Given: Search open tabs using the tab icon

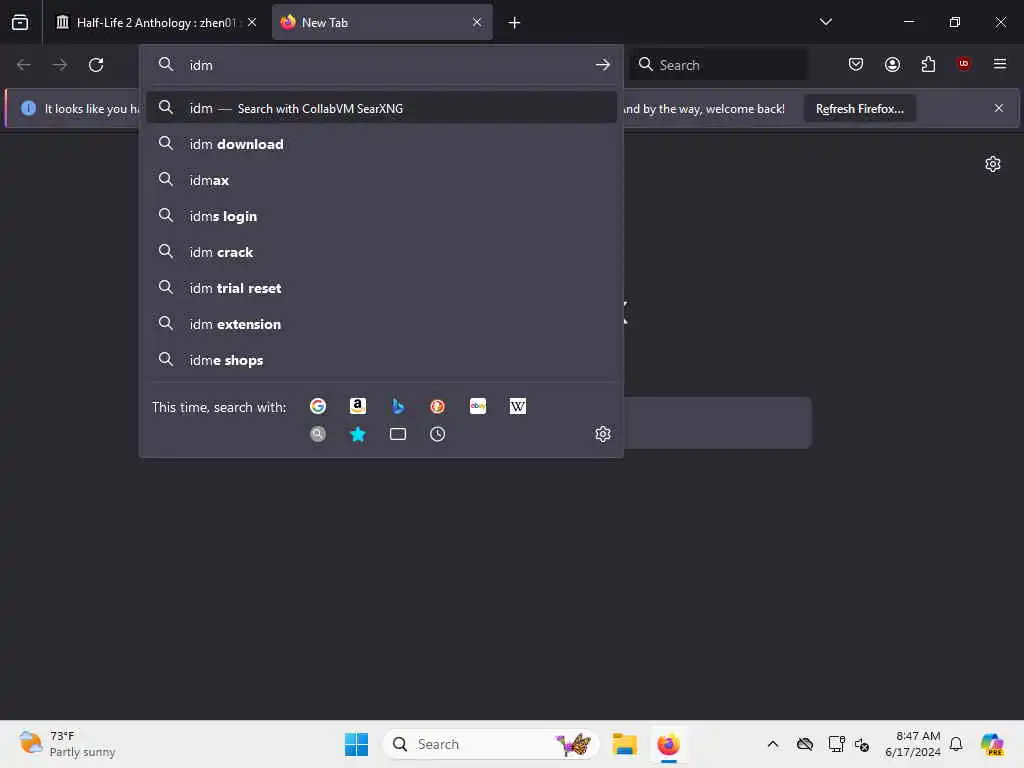Looking at the screenshot, I should click(x=398, y=434).
